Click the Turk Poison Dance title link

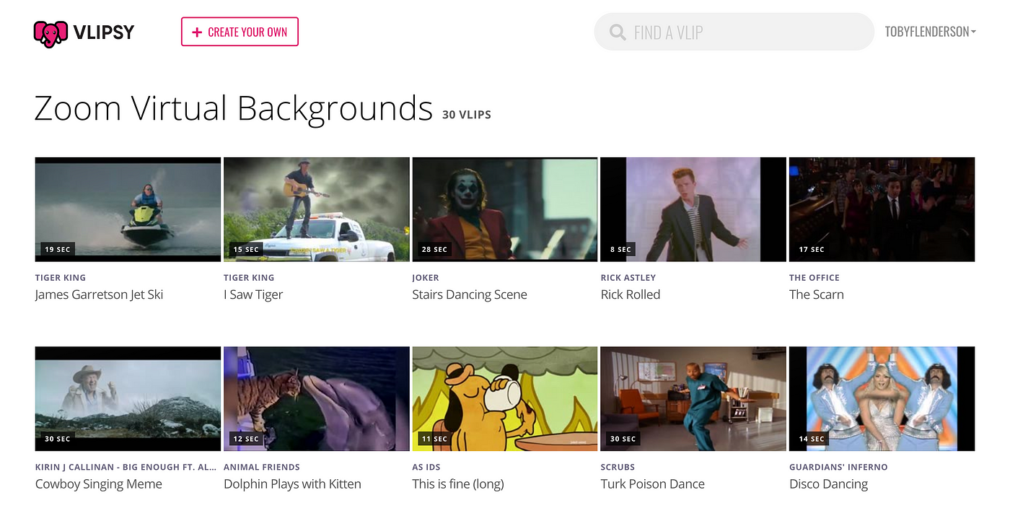click(x=652, y=484)
